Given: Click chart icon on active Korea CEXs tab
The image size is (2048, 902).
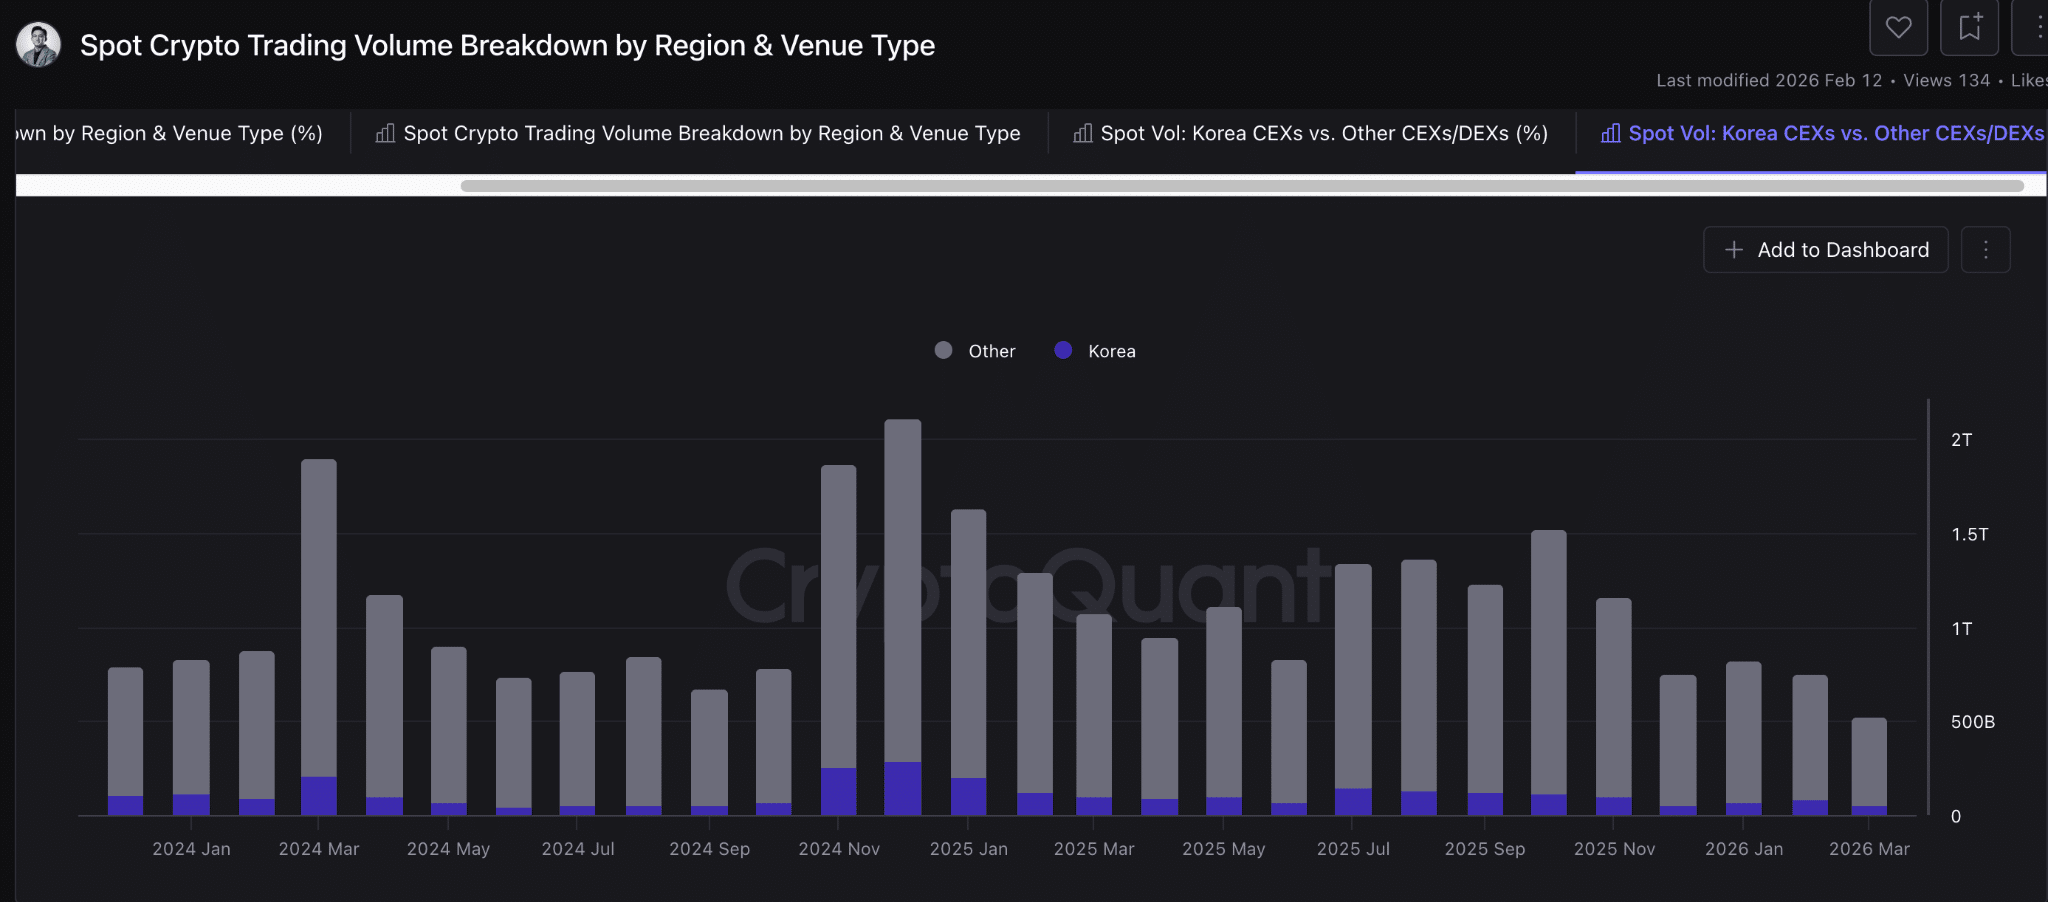Looking at the screenshot, I should 1610,133.
